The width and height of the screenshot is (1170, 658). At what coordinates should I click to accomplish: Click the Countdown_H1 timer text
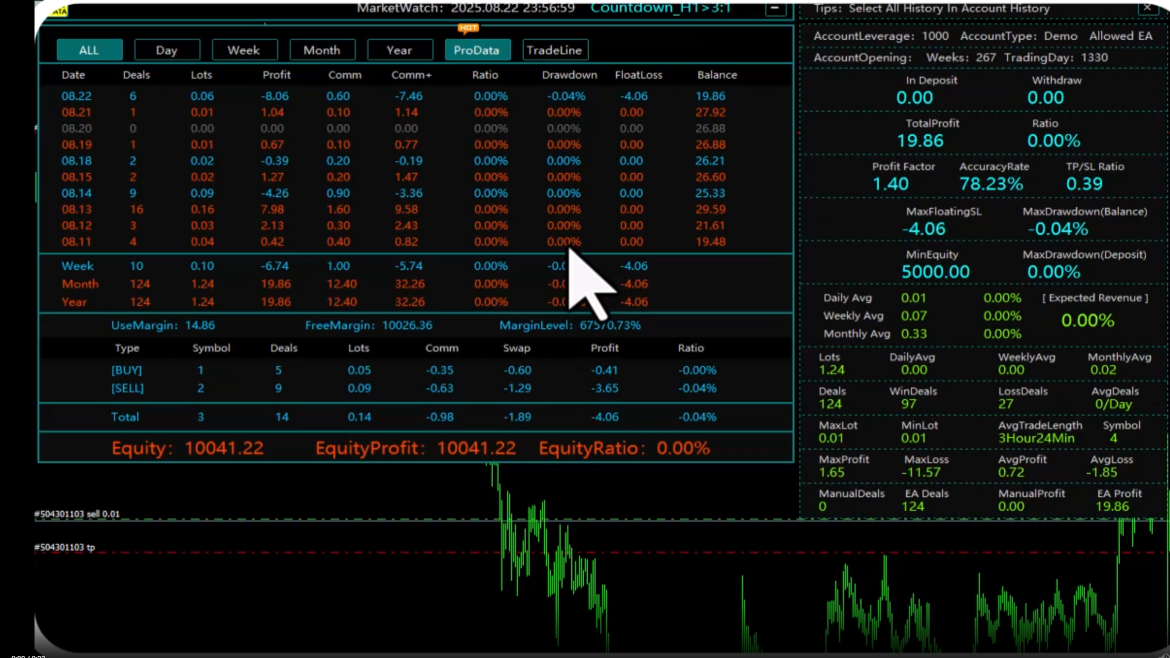tap(660, 8)
